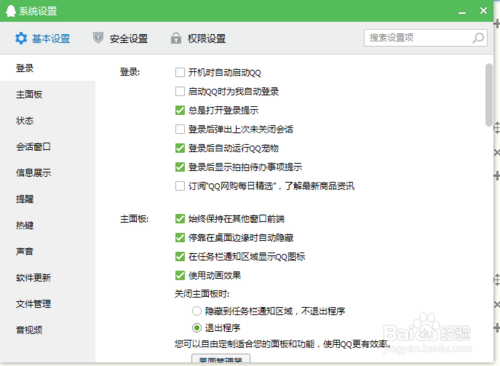Screen dimensions: 500x366
Task: Click the QQ penguin logo in title bar
Action: tap(11, 11)
